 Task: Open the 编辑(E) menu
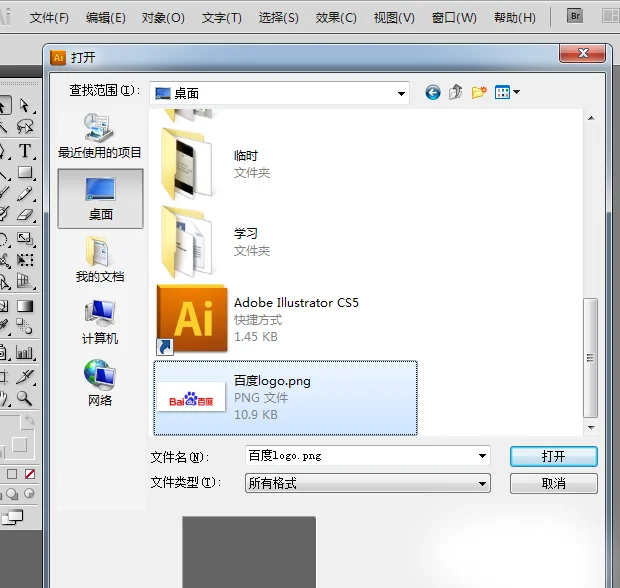pos(106,18)
